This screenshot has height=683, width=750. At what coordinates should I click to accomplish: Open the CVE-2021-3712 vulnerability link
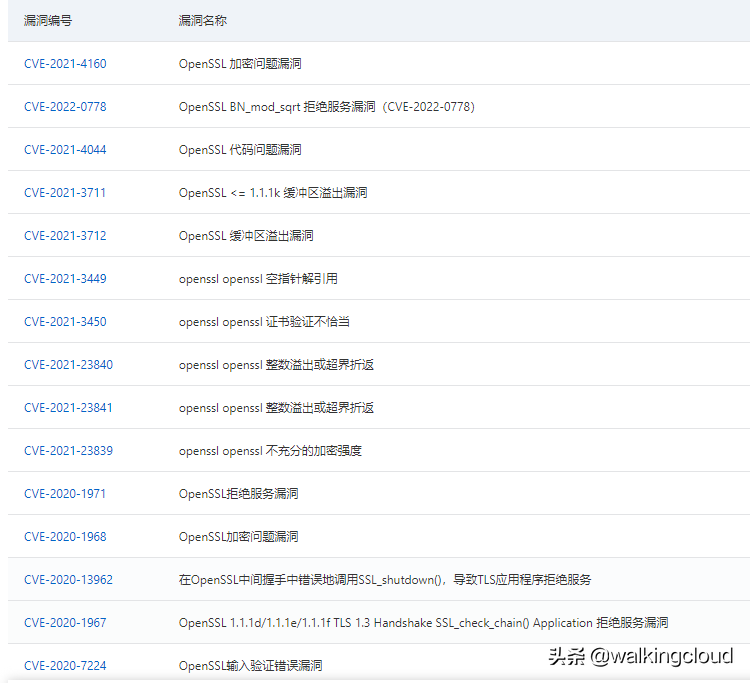pyautogui.click(x=65, y=236)
